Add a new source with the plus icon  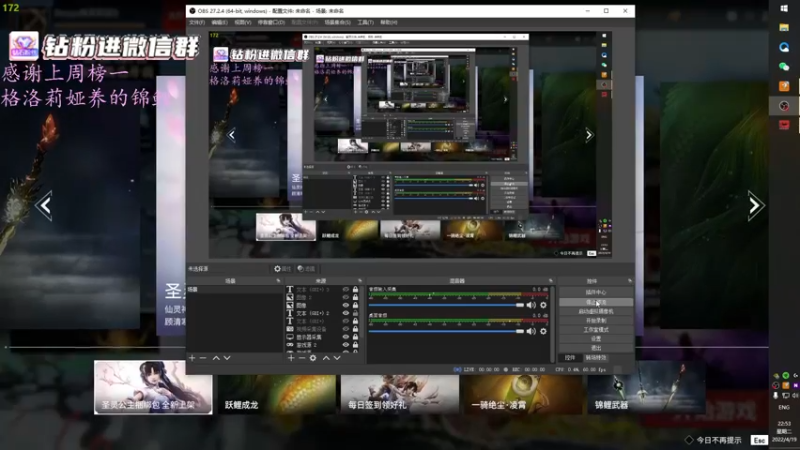291,358
